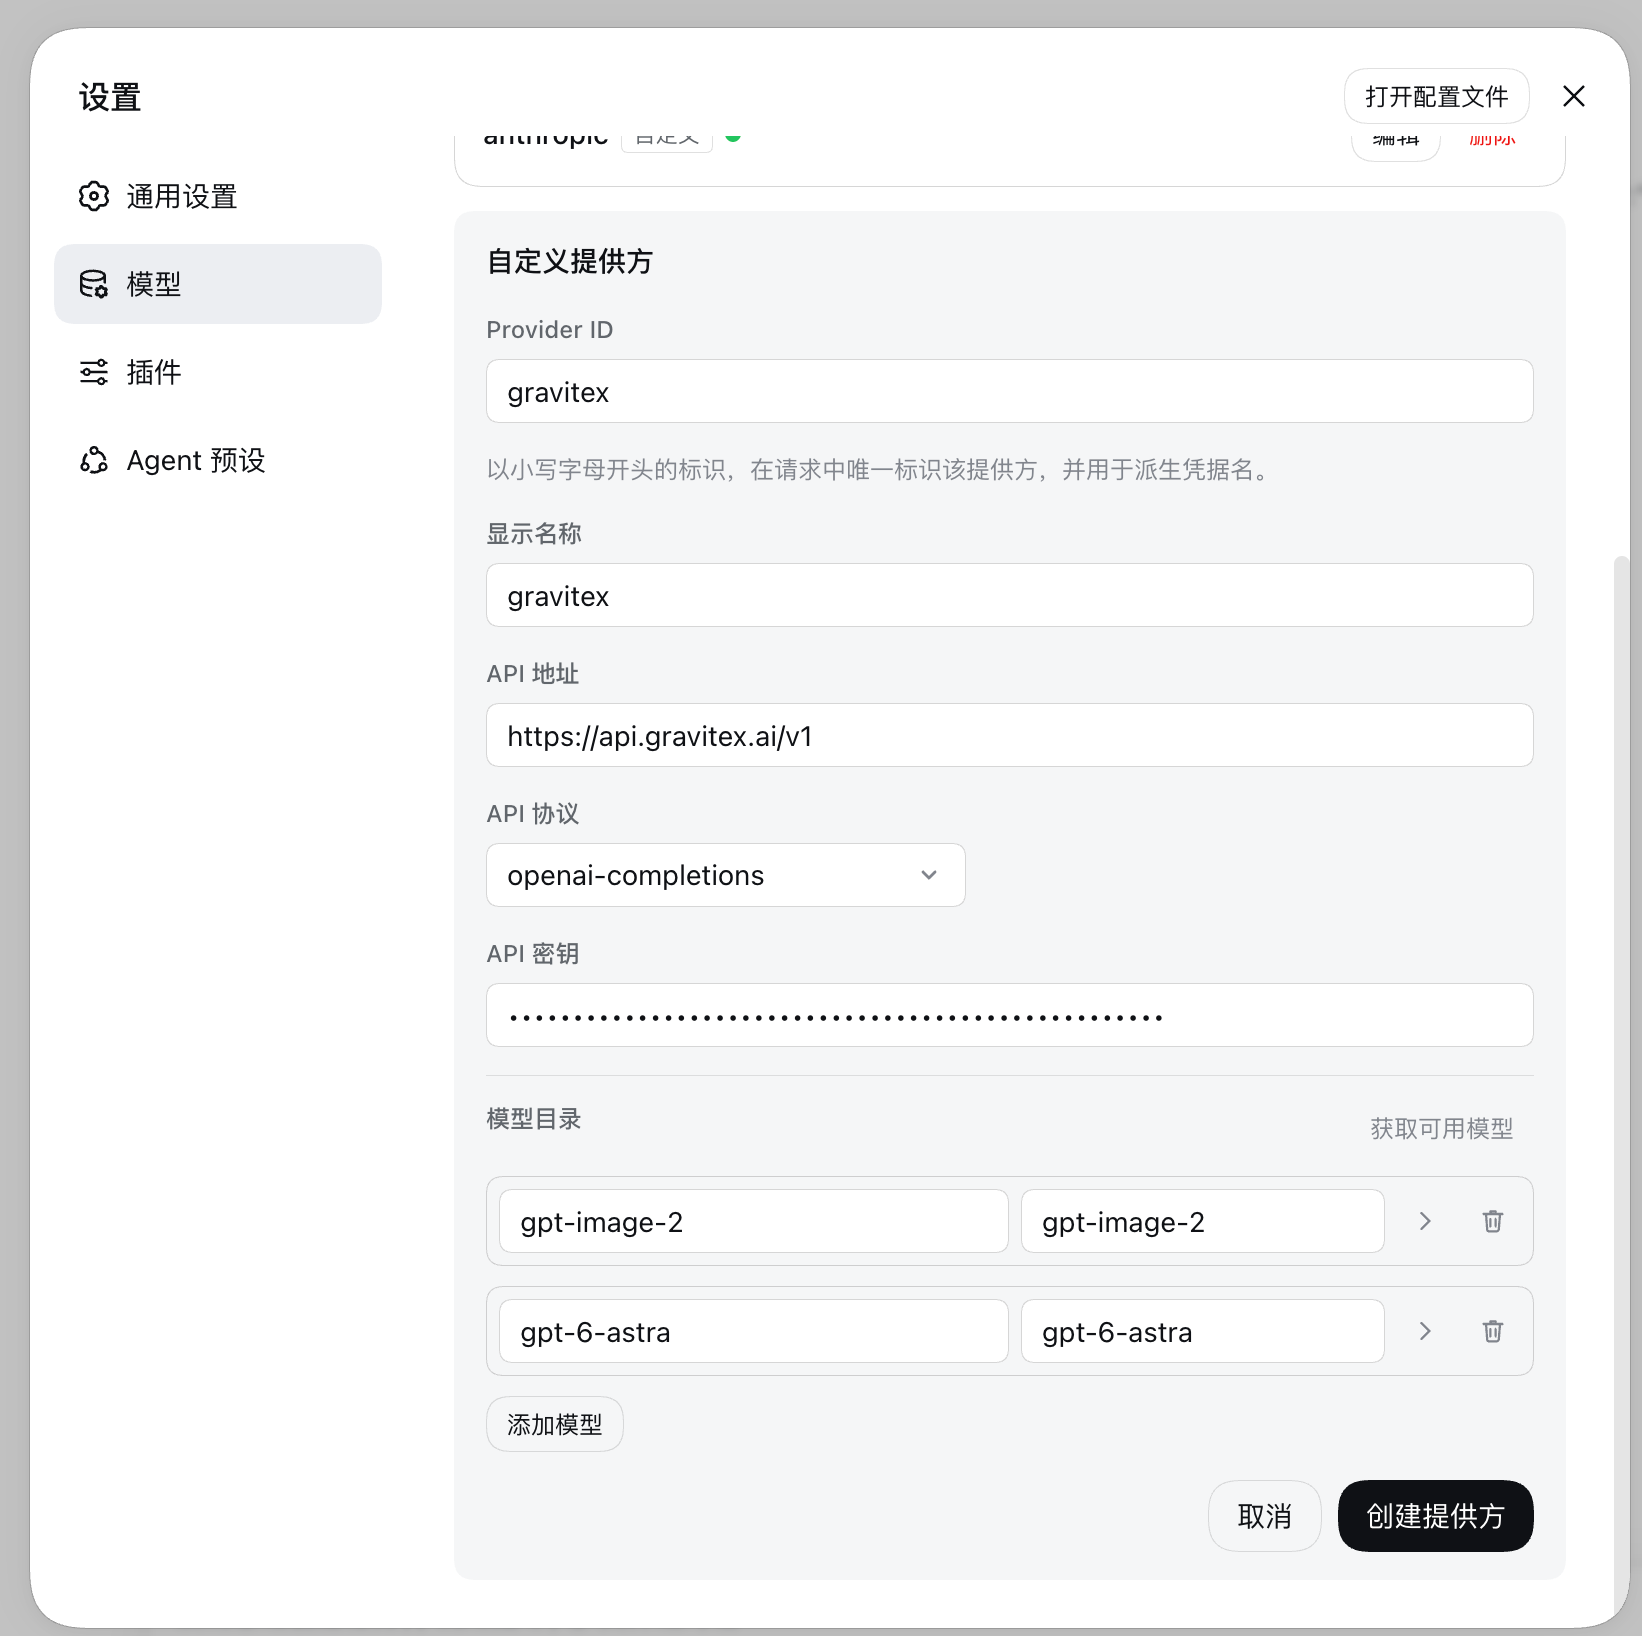Click the API 地址 field
The image size is (1642, 1636).
point(1009,735)
